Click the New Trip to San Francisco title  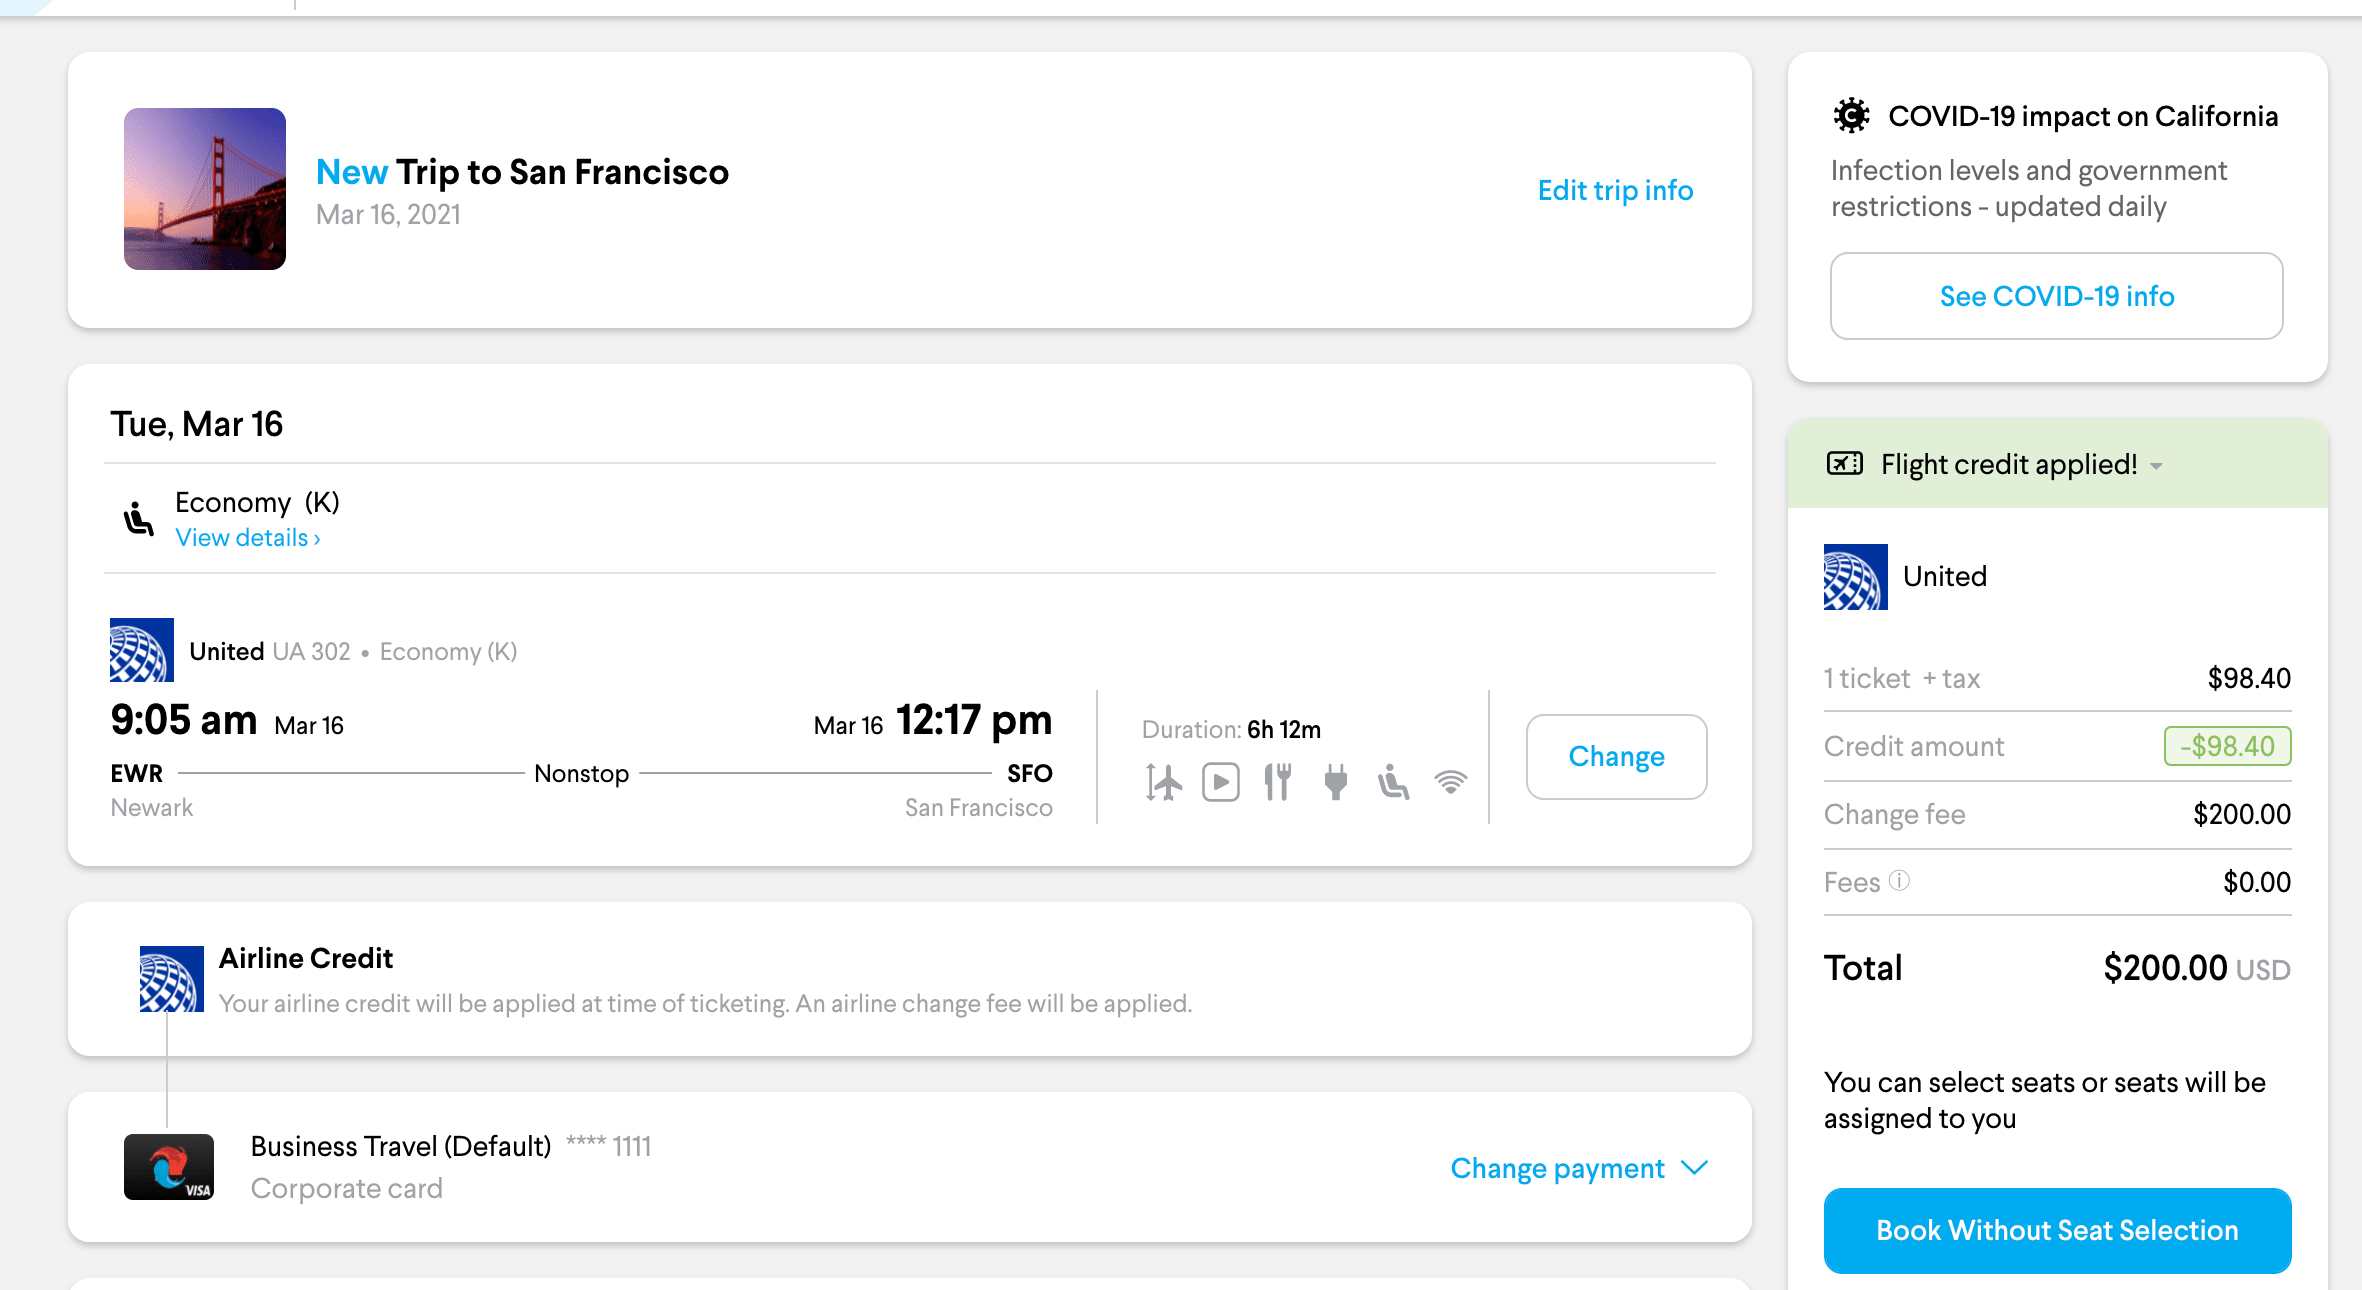(x=522, y=172)
